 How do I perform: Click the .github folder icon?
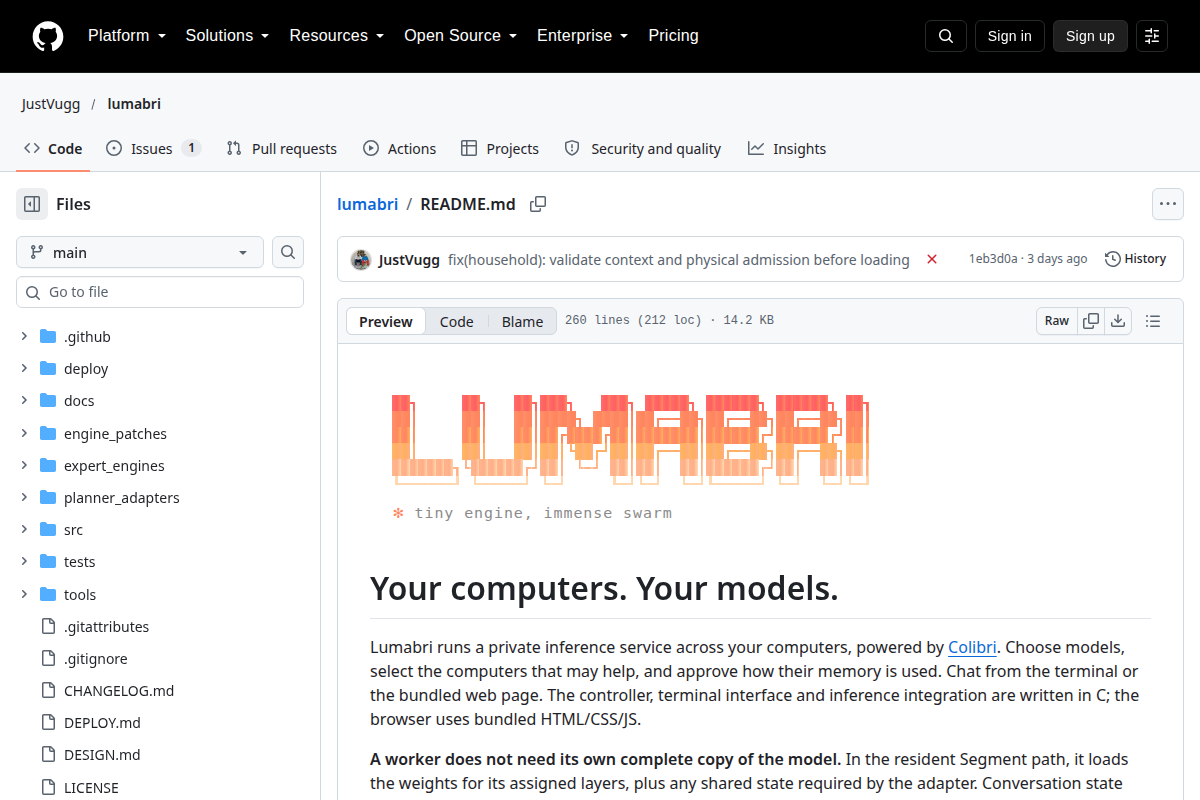click(x=48, y=337)
